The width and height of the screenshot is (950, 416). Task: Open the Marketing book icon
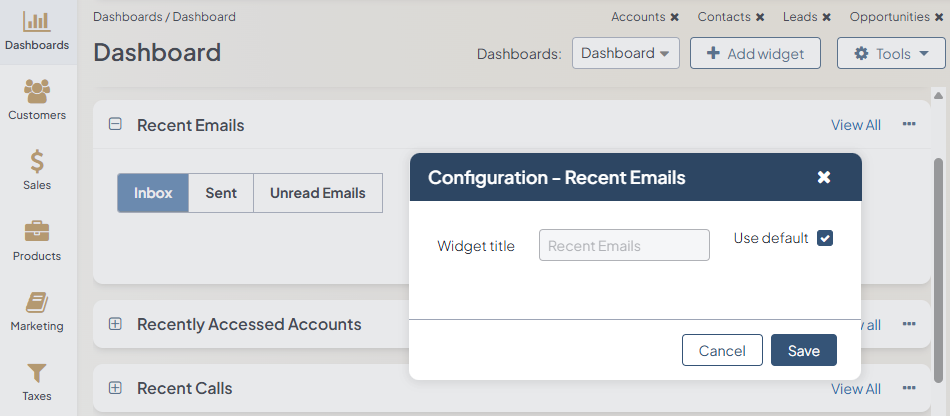coord(37,302)
